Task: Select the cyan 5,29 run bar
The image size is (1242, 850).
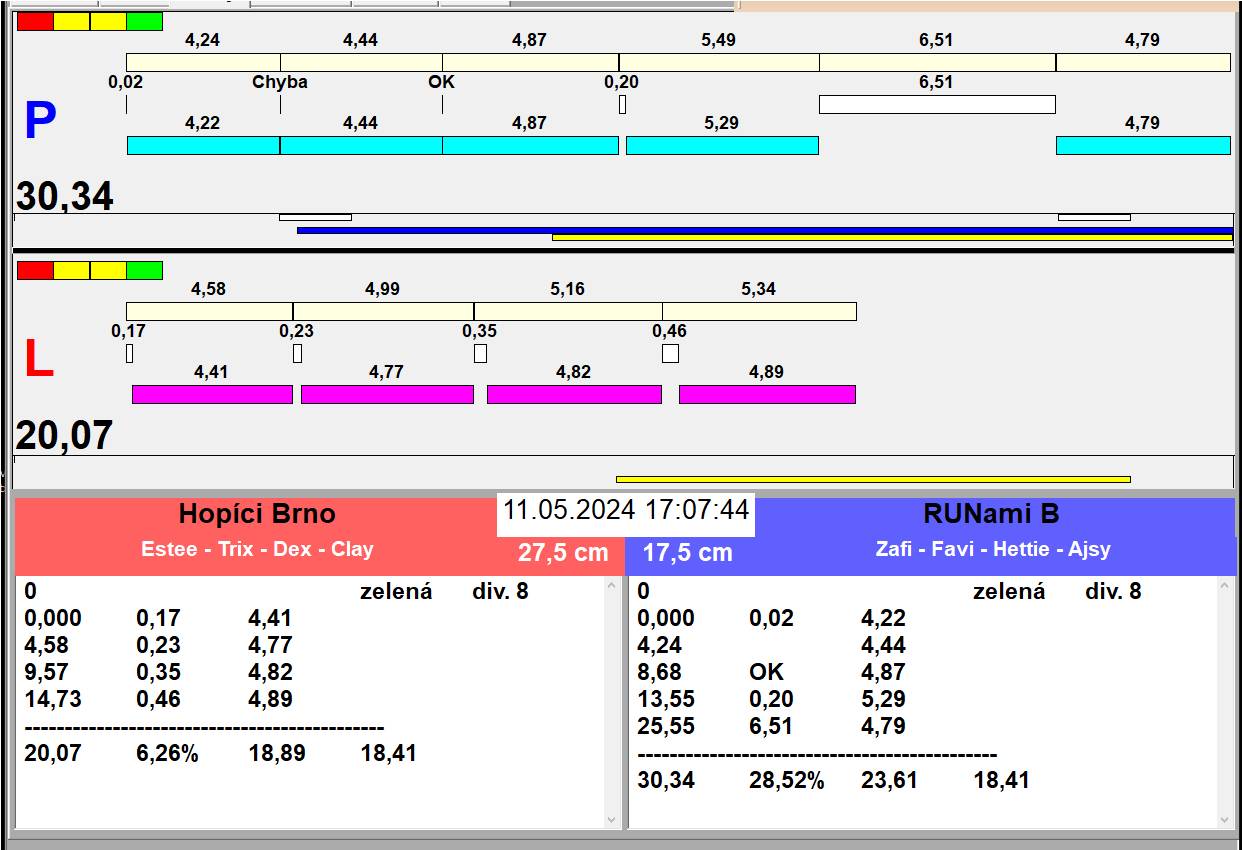Action: click(722, 146)
